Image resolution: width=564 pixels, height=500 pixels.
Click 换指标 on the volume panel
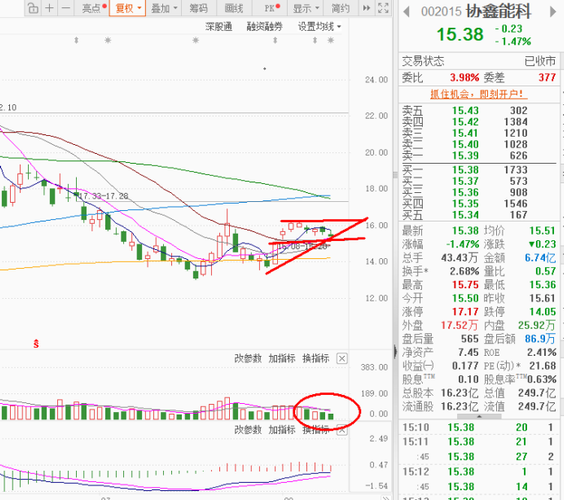(316, 358)
